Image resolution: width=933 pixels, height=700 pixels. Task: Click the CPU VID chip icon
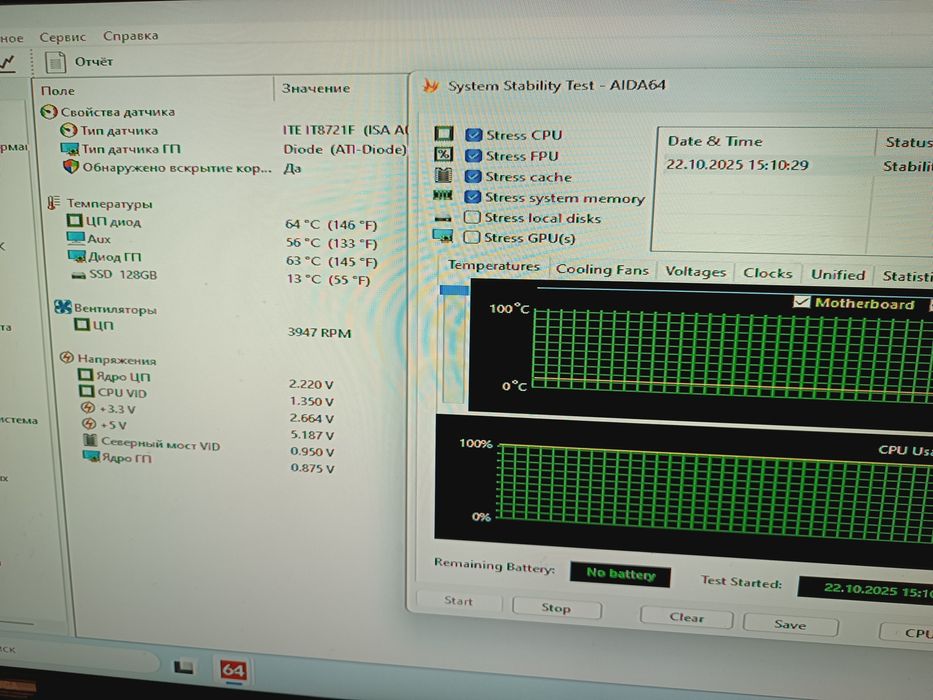pos(86,391)
